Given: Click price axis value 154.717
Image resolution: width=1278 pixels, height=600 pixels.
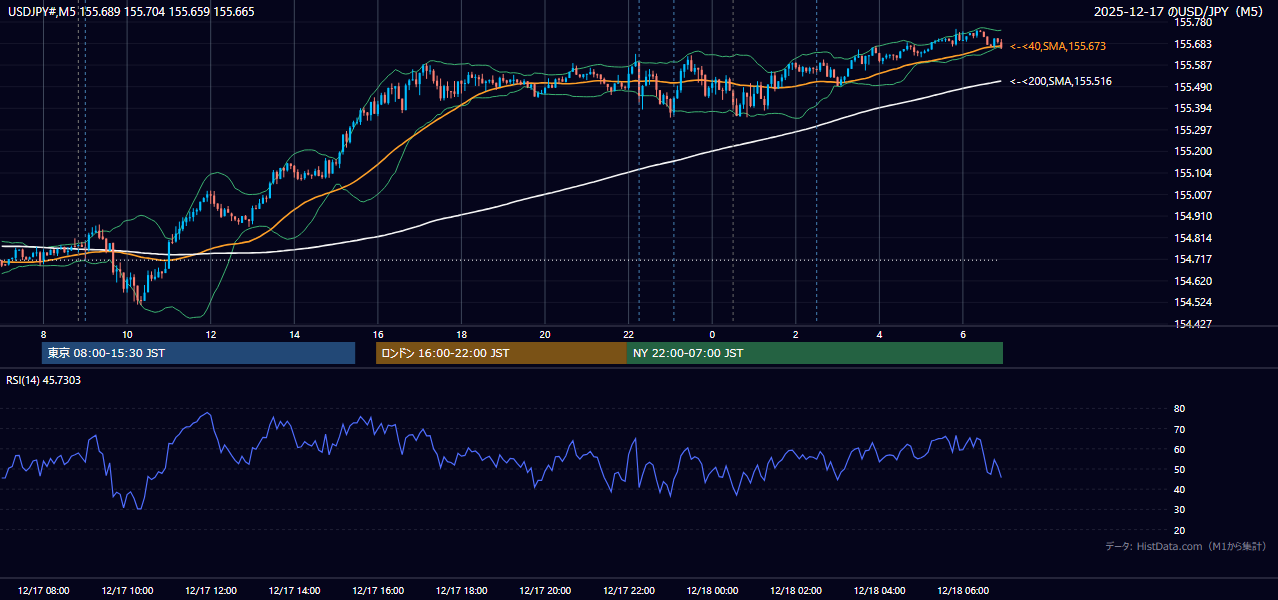Looking at the screenshot, I should [1192, 259].
